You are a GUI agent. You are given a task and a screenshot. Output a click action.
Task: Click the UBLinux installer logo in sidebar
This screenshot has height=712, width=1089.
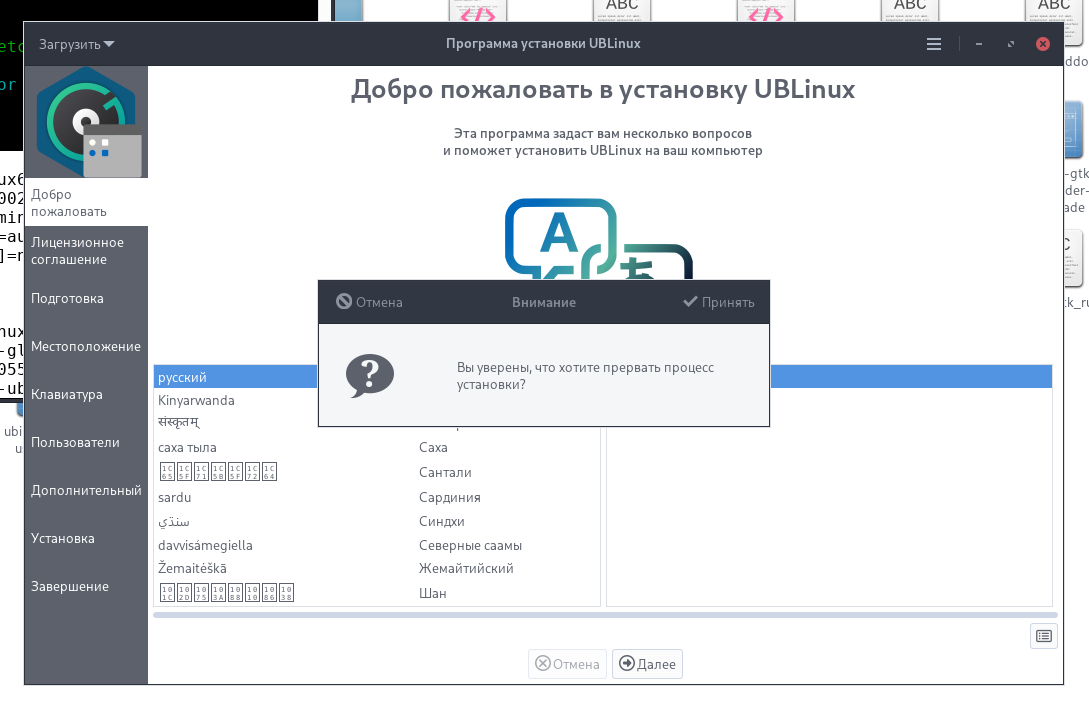pos(86,122)
